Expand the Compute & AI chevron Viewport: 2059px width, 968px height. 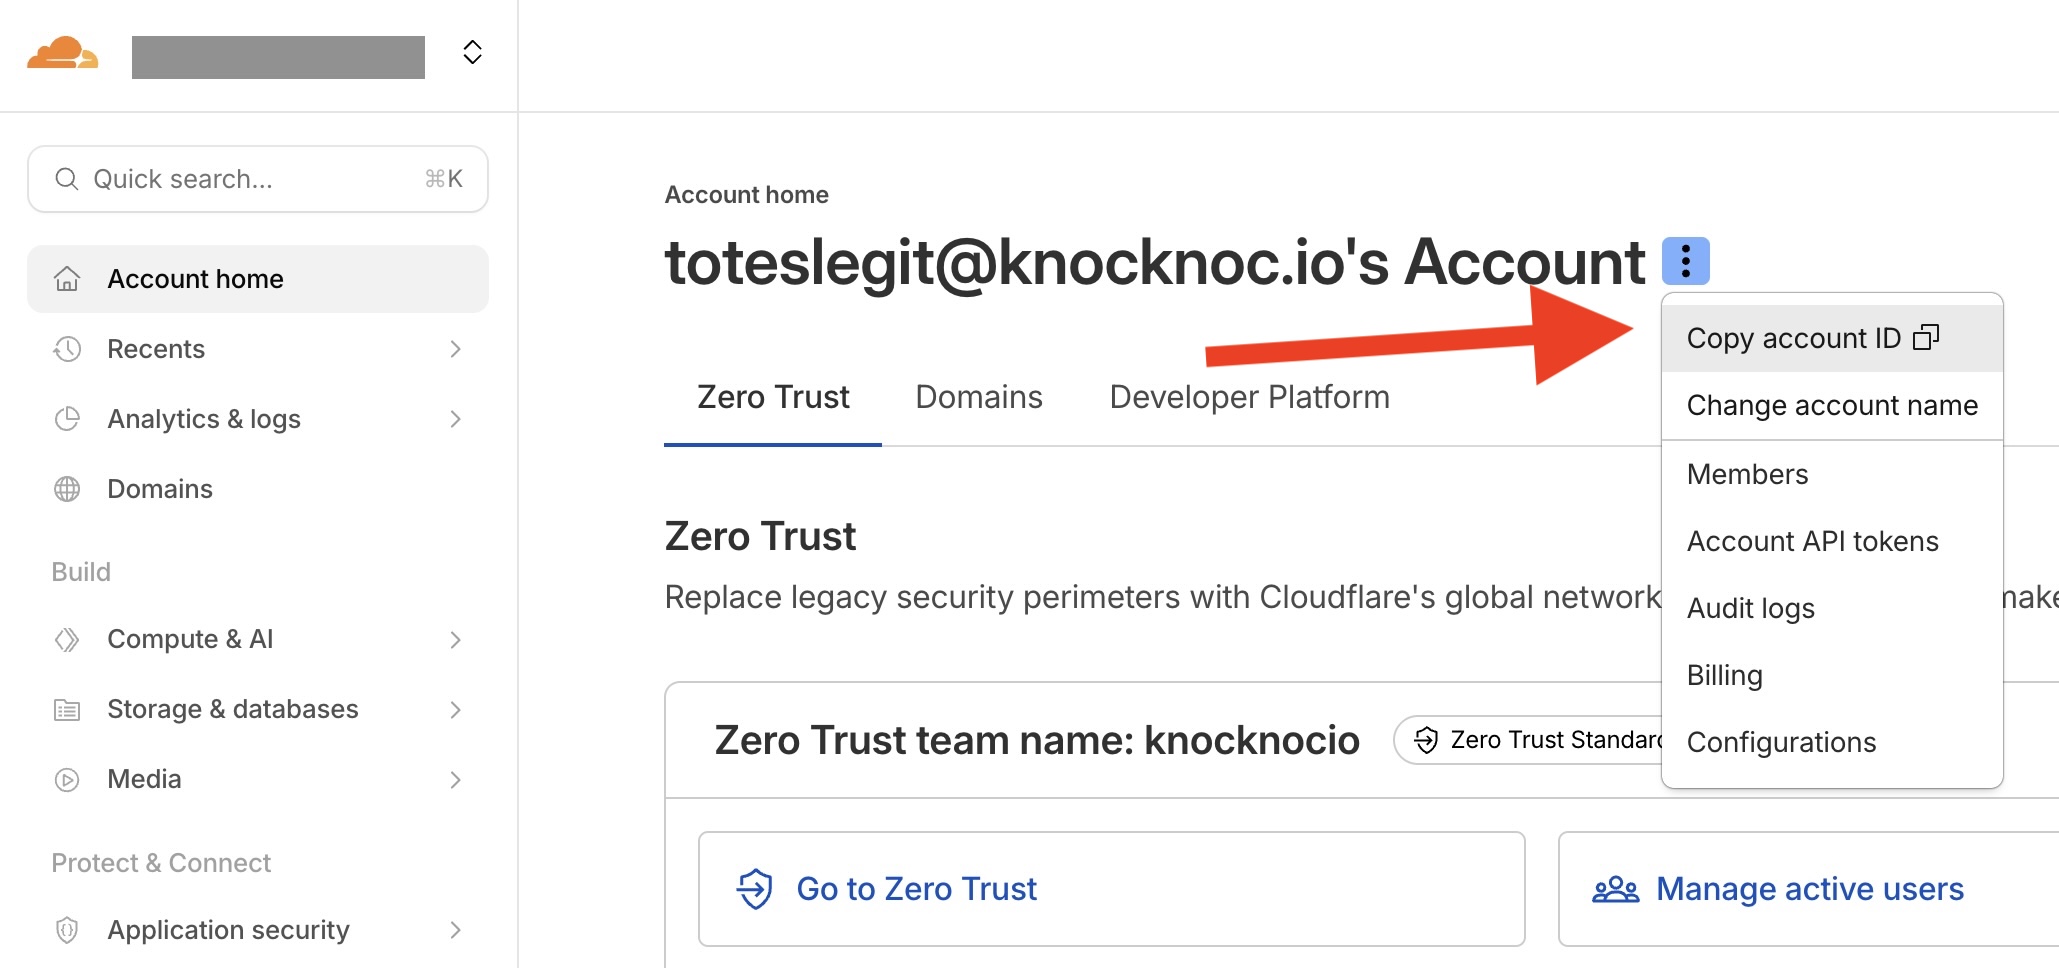(x=455, y=639)
